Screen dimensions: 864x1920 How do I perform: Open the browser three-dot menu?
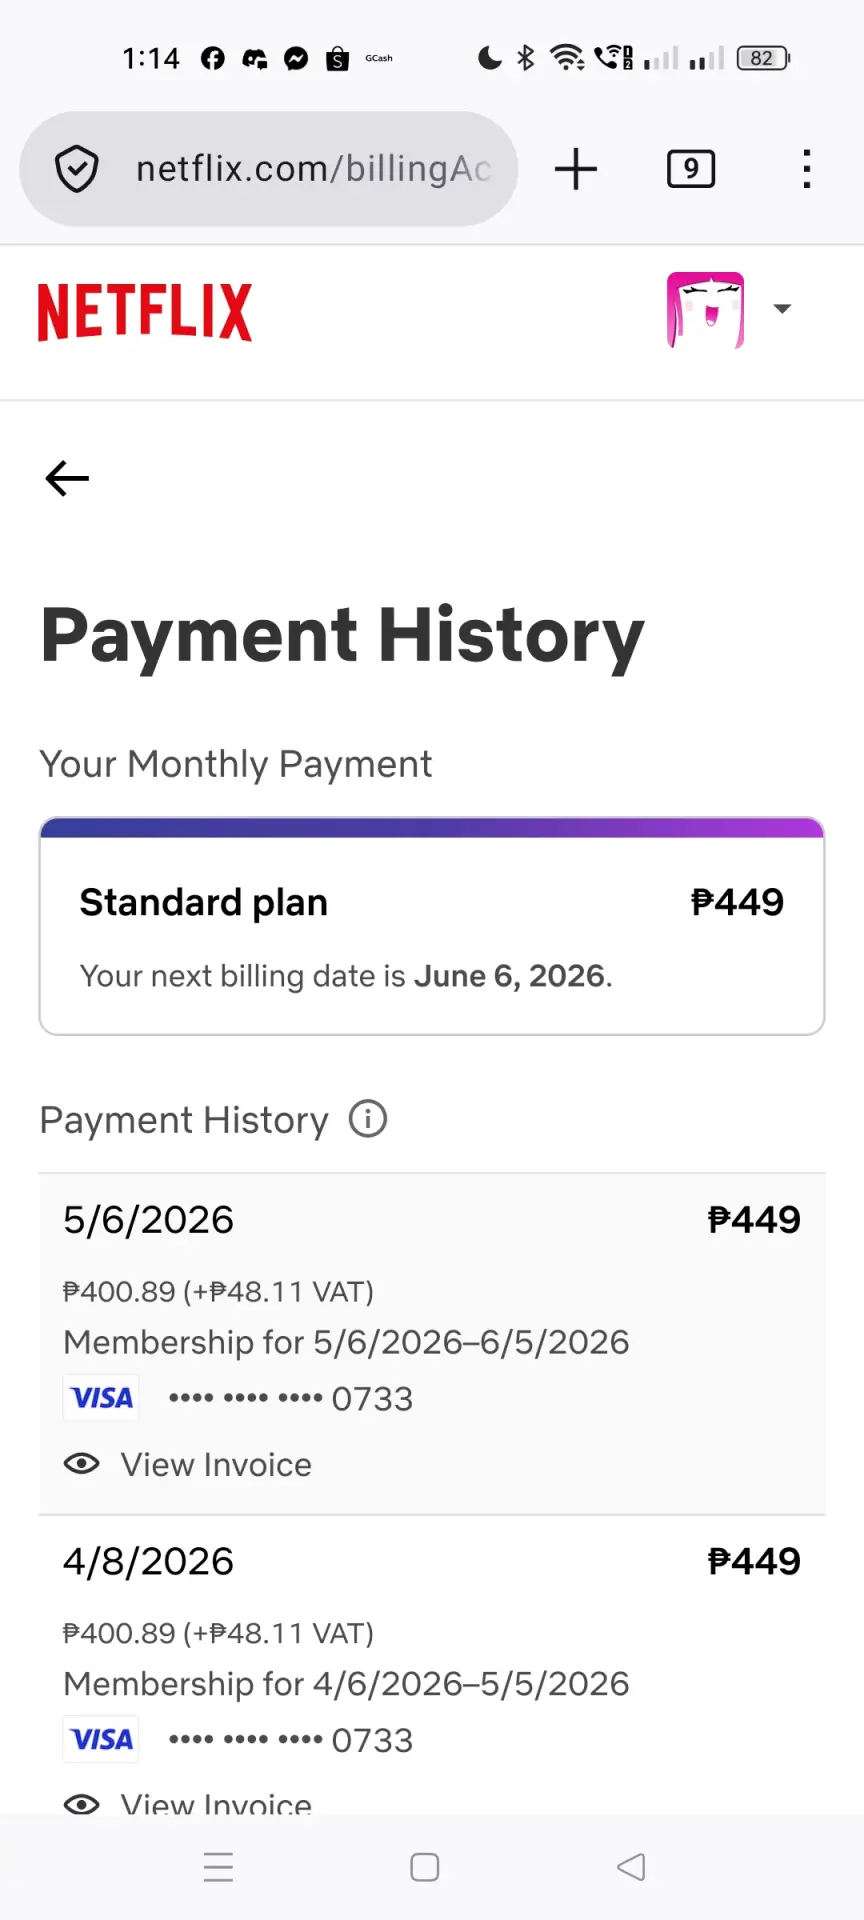[807, 169]
